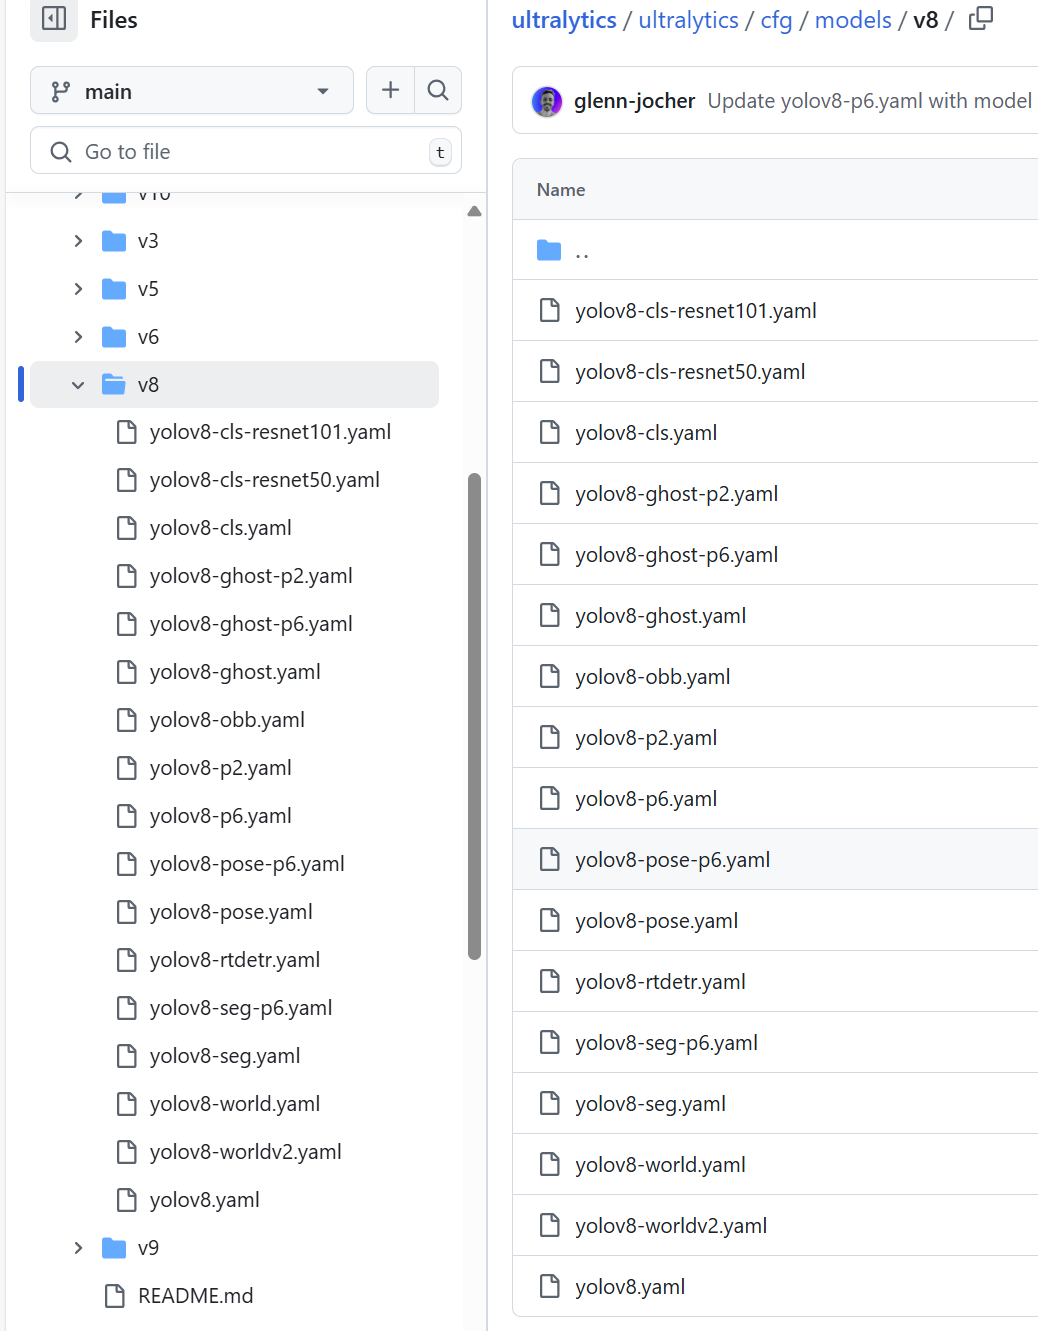Select yolov8-seg-p6.yaml in sidebar tree
This screenshot has height=1331, width=1038.
(x=241, y=1008)
